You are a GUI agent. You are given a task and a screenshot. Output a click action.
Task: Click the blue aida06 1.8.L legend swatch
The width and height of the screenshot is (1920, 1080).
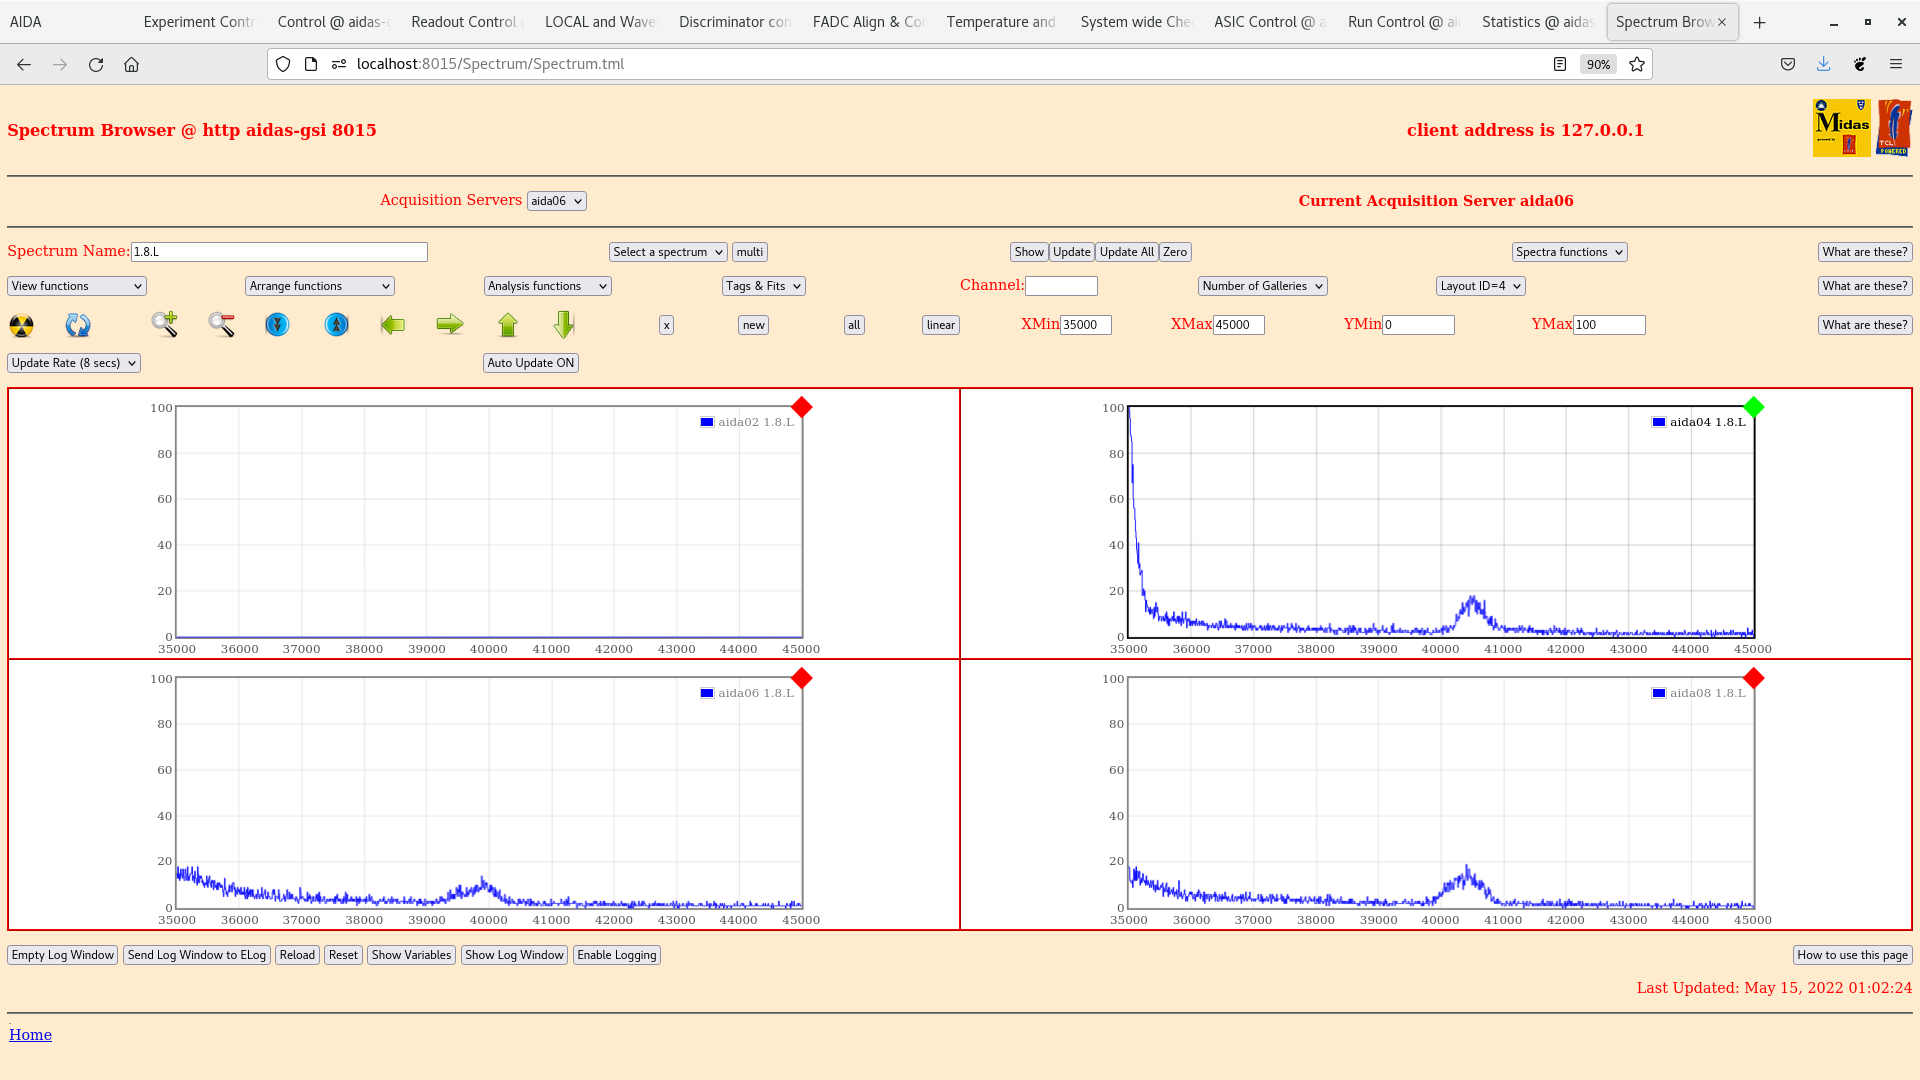tap(707, 693)
